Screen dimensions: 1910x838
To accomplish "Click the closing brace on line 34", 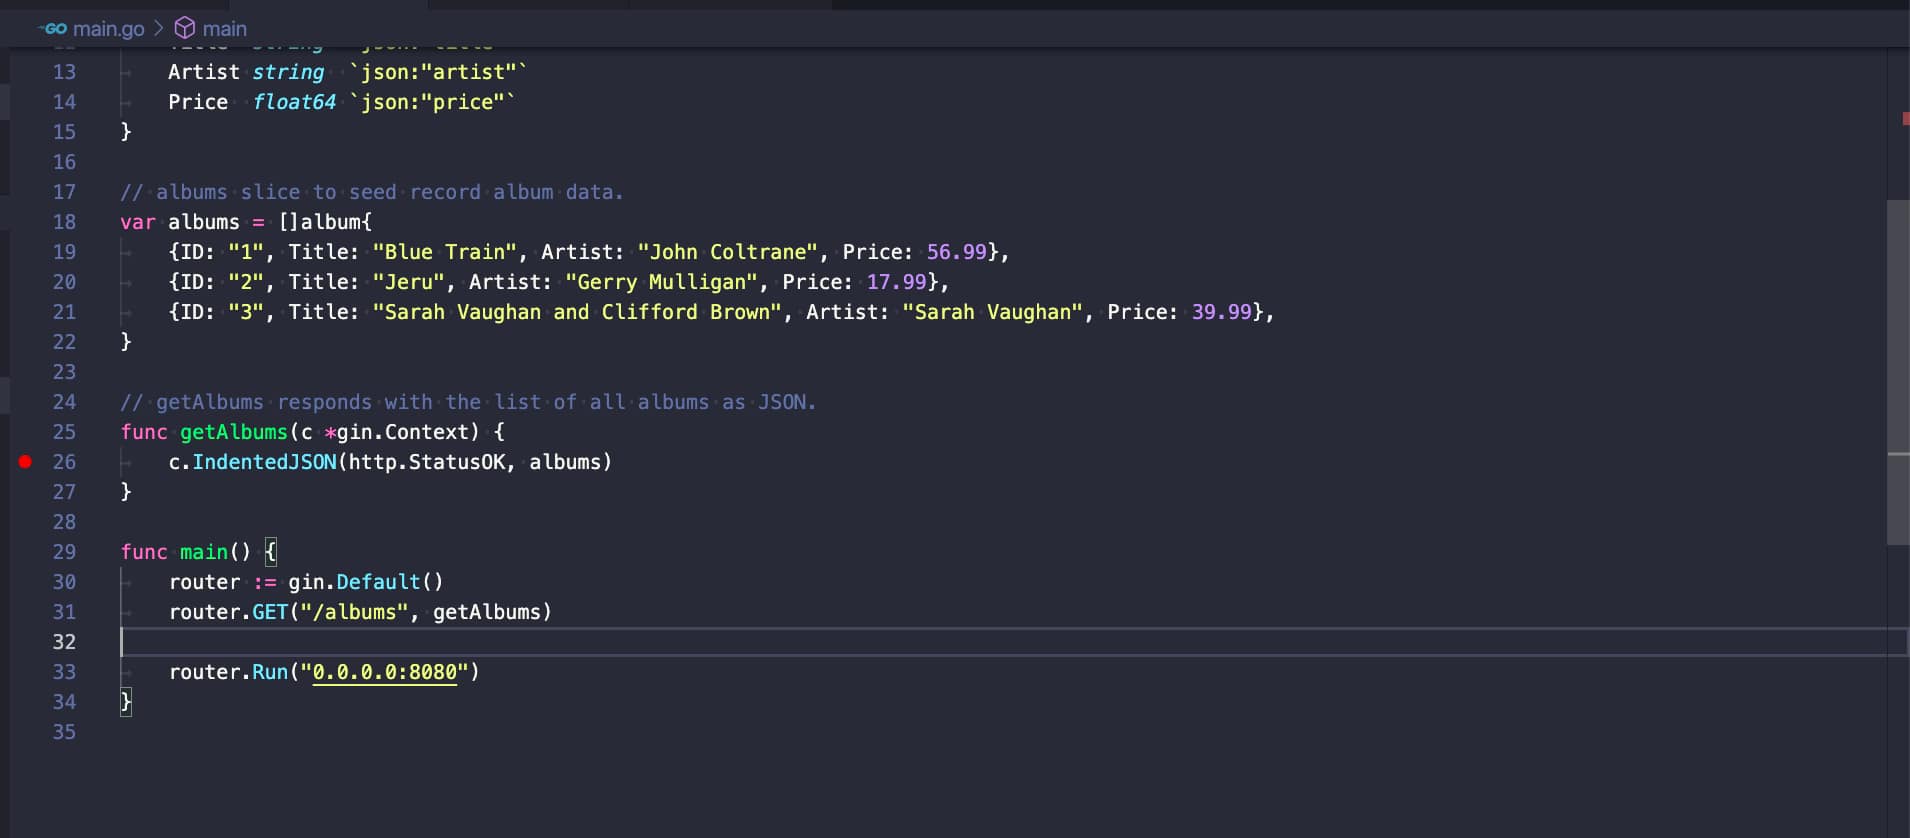I will click(126, 702).
